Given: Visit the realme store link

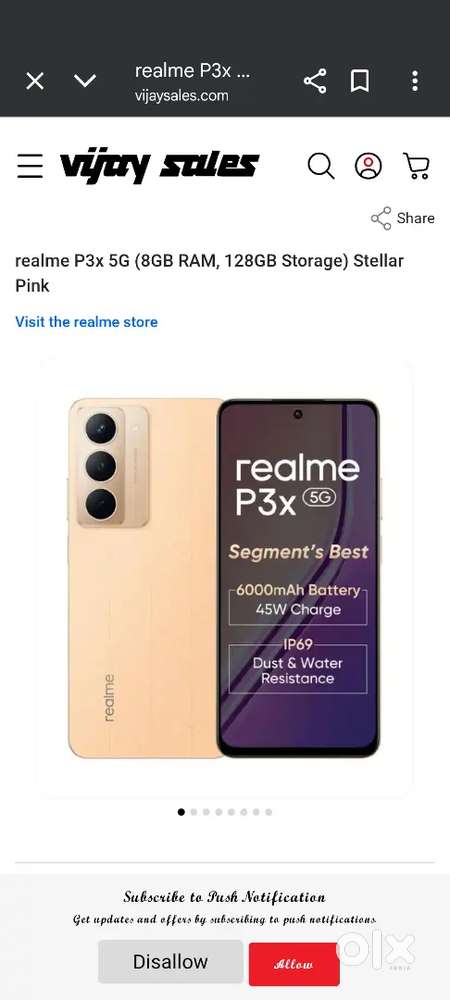Looking at the screenshot, I should pos(86,322).
